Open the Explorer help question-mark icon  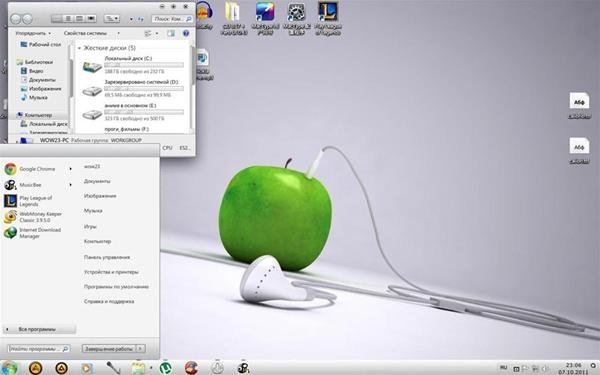[186, 34]
